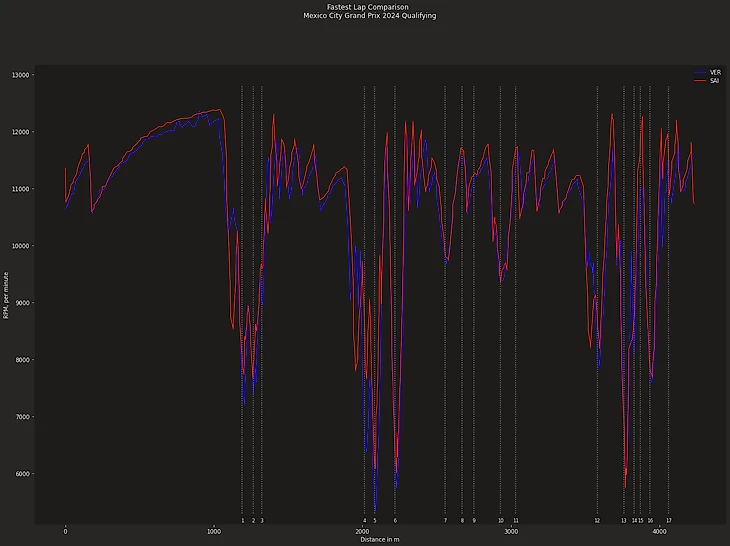Select the corner 16 marker number

pyautogui.click(x=650, y=521)
